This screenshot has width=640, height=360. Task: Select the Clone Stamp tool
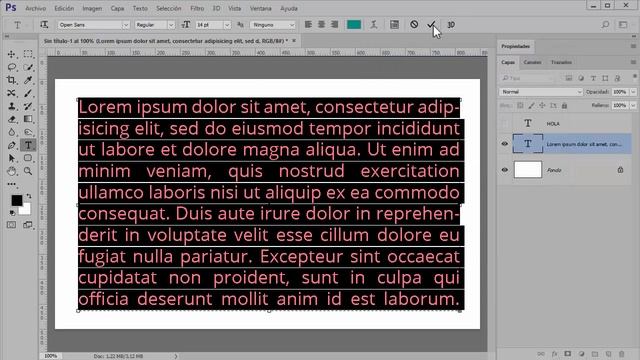[11, 106]
